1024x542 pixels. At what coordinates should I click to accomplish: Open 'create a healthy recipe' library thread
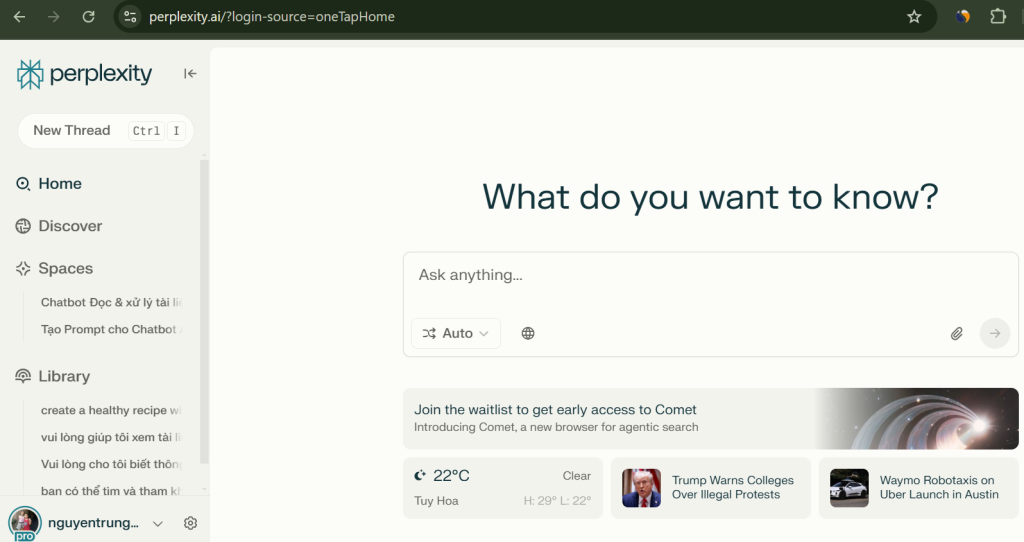tap(110, 410)
